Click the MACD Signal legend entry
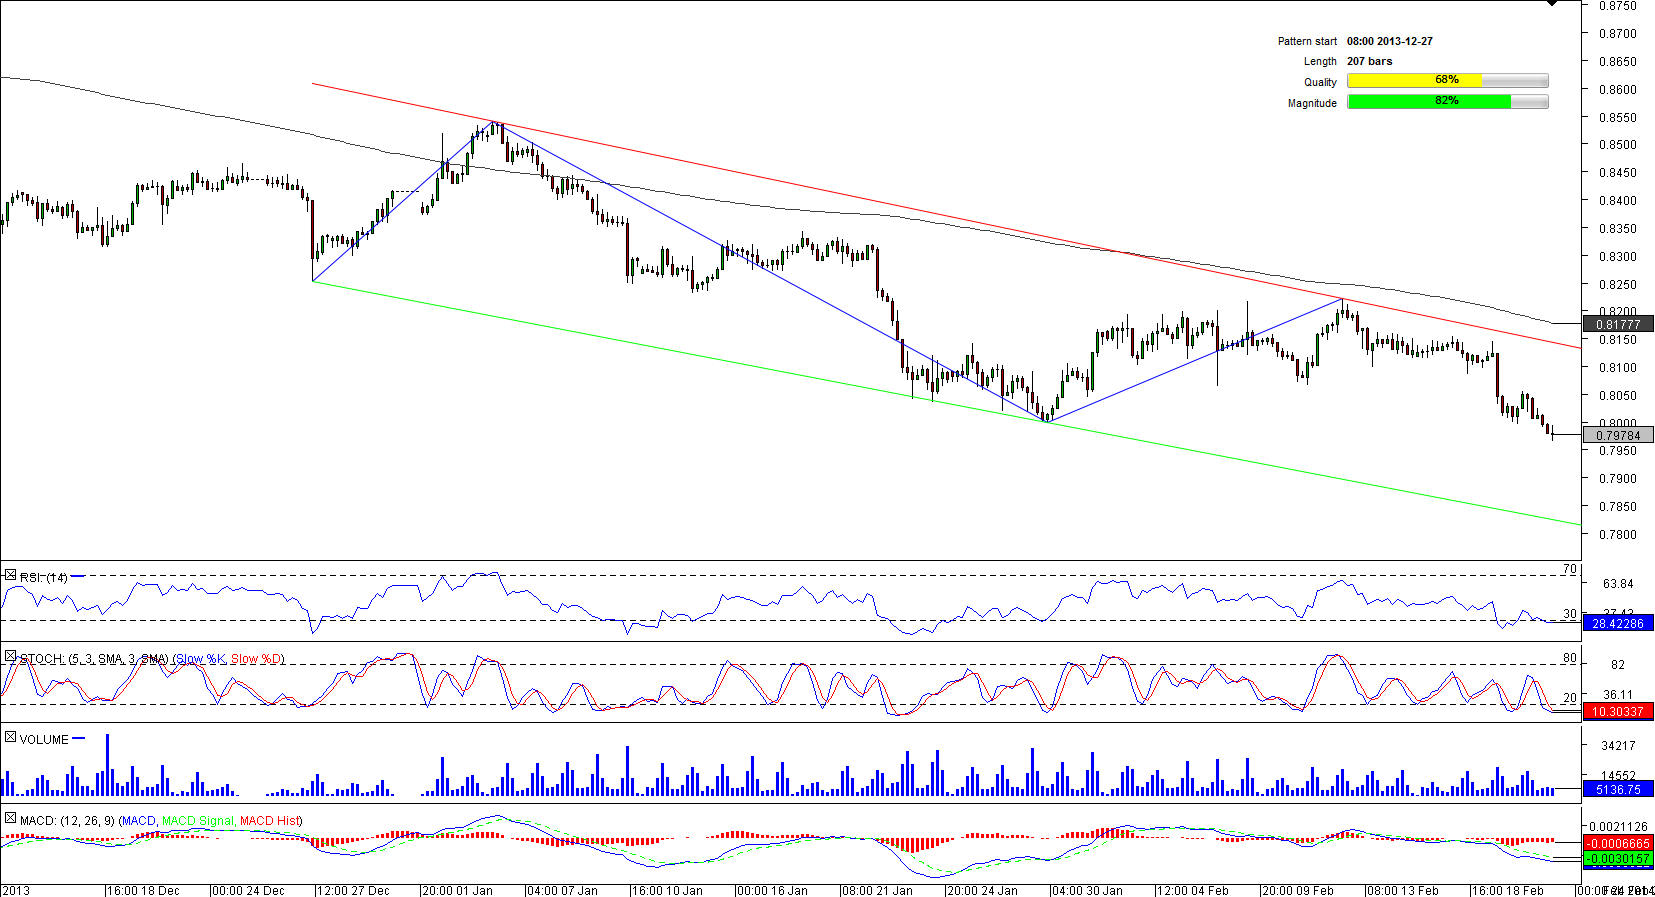Screen dimensions: 1655x897 point(198,821)
